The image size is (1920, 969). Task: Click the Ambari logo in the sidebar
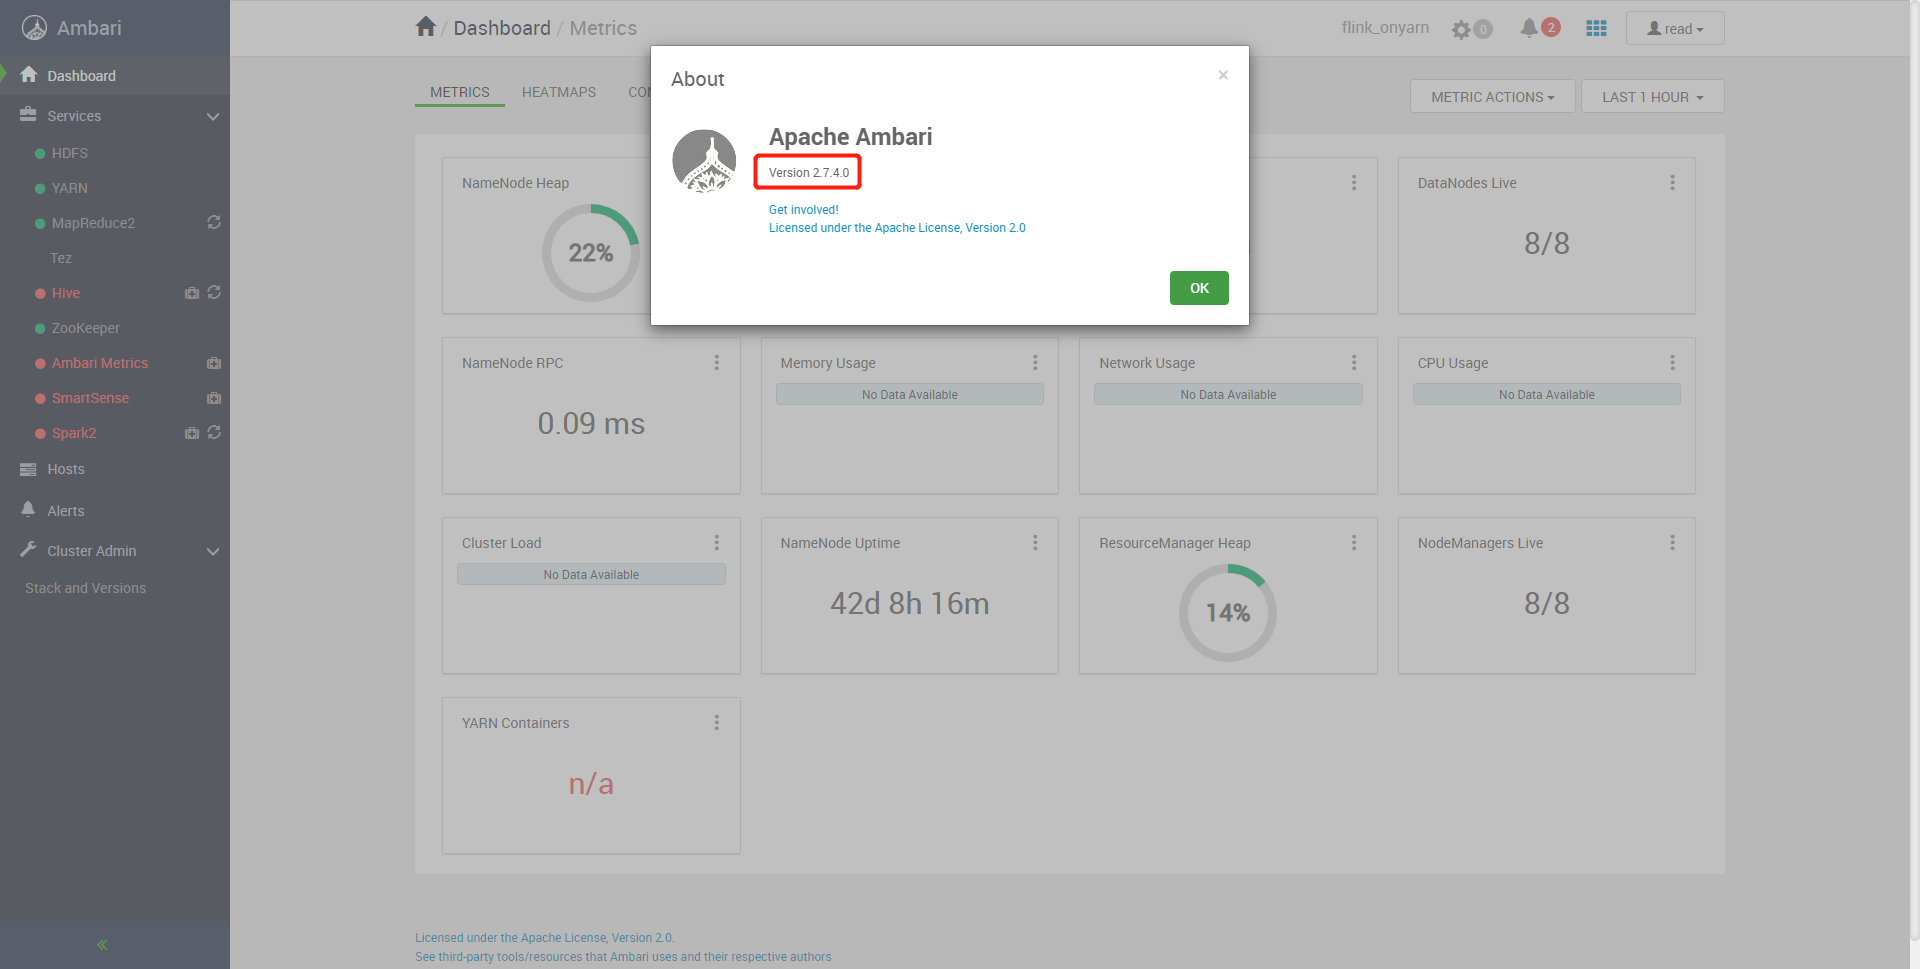click(x=35, y=28)
